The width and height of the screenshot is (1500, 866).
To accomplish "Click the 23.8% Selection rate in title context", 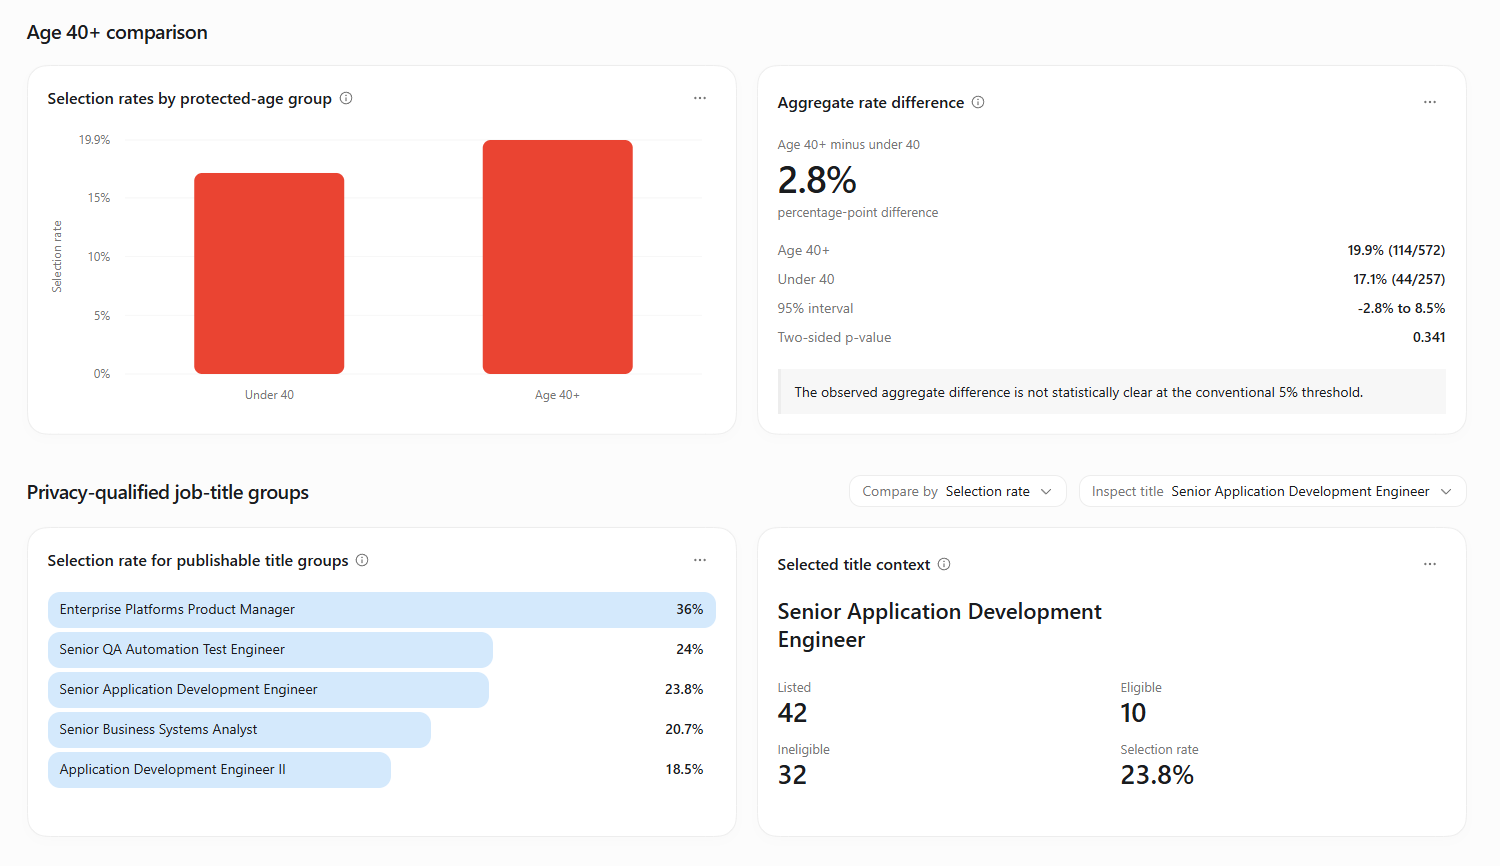I will tap(1157, 775).
